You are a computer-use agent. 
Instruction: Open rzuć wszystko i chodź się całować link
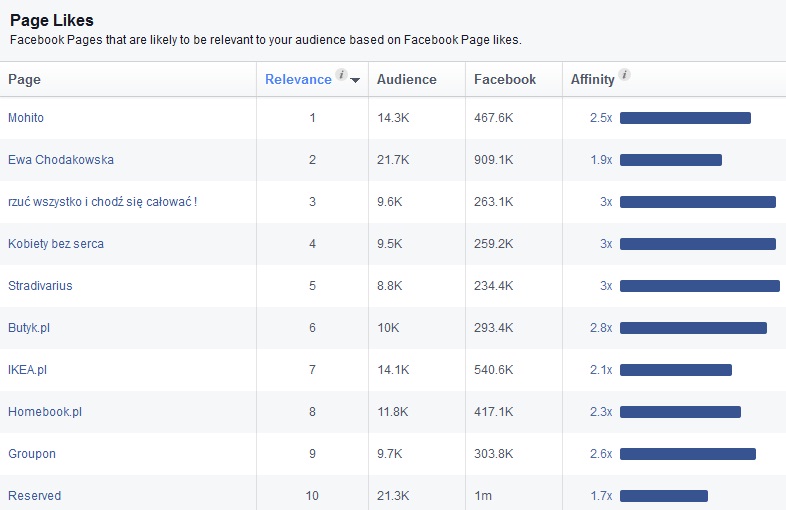click(102, 202)
